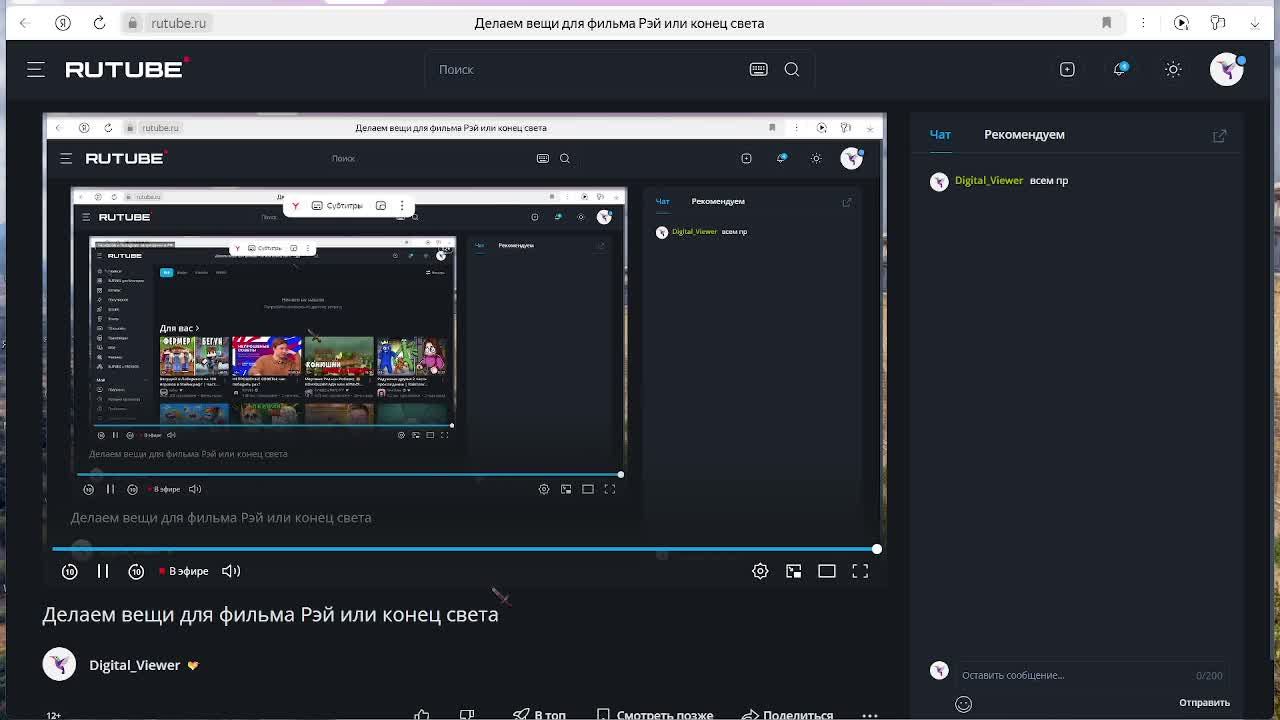The width and height of the screenshot is (1280, 720).
Task: Skip forward ten seconds in player
Action: click(x=136, y=571)
